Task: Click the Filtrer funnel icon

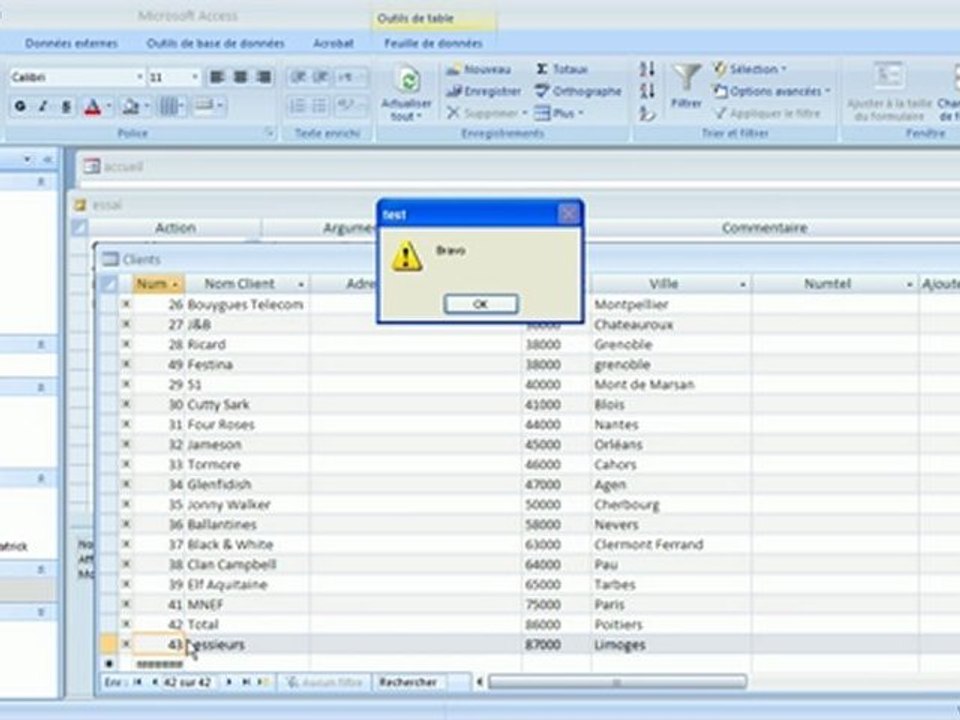Action: pos(686,78)
